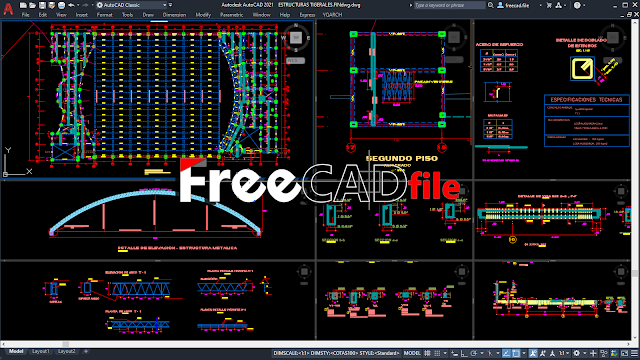Click the keyword search input field
The height and width of the screenshot is (360, 640).
click(x=449, y=5)
